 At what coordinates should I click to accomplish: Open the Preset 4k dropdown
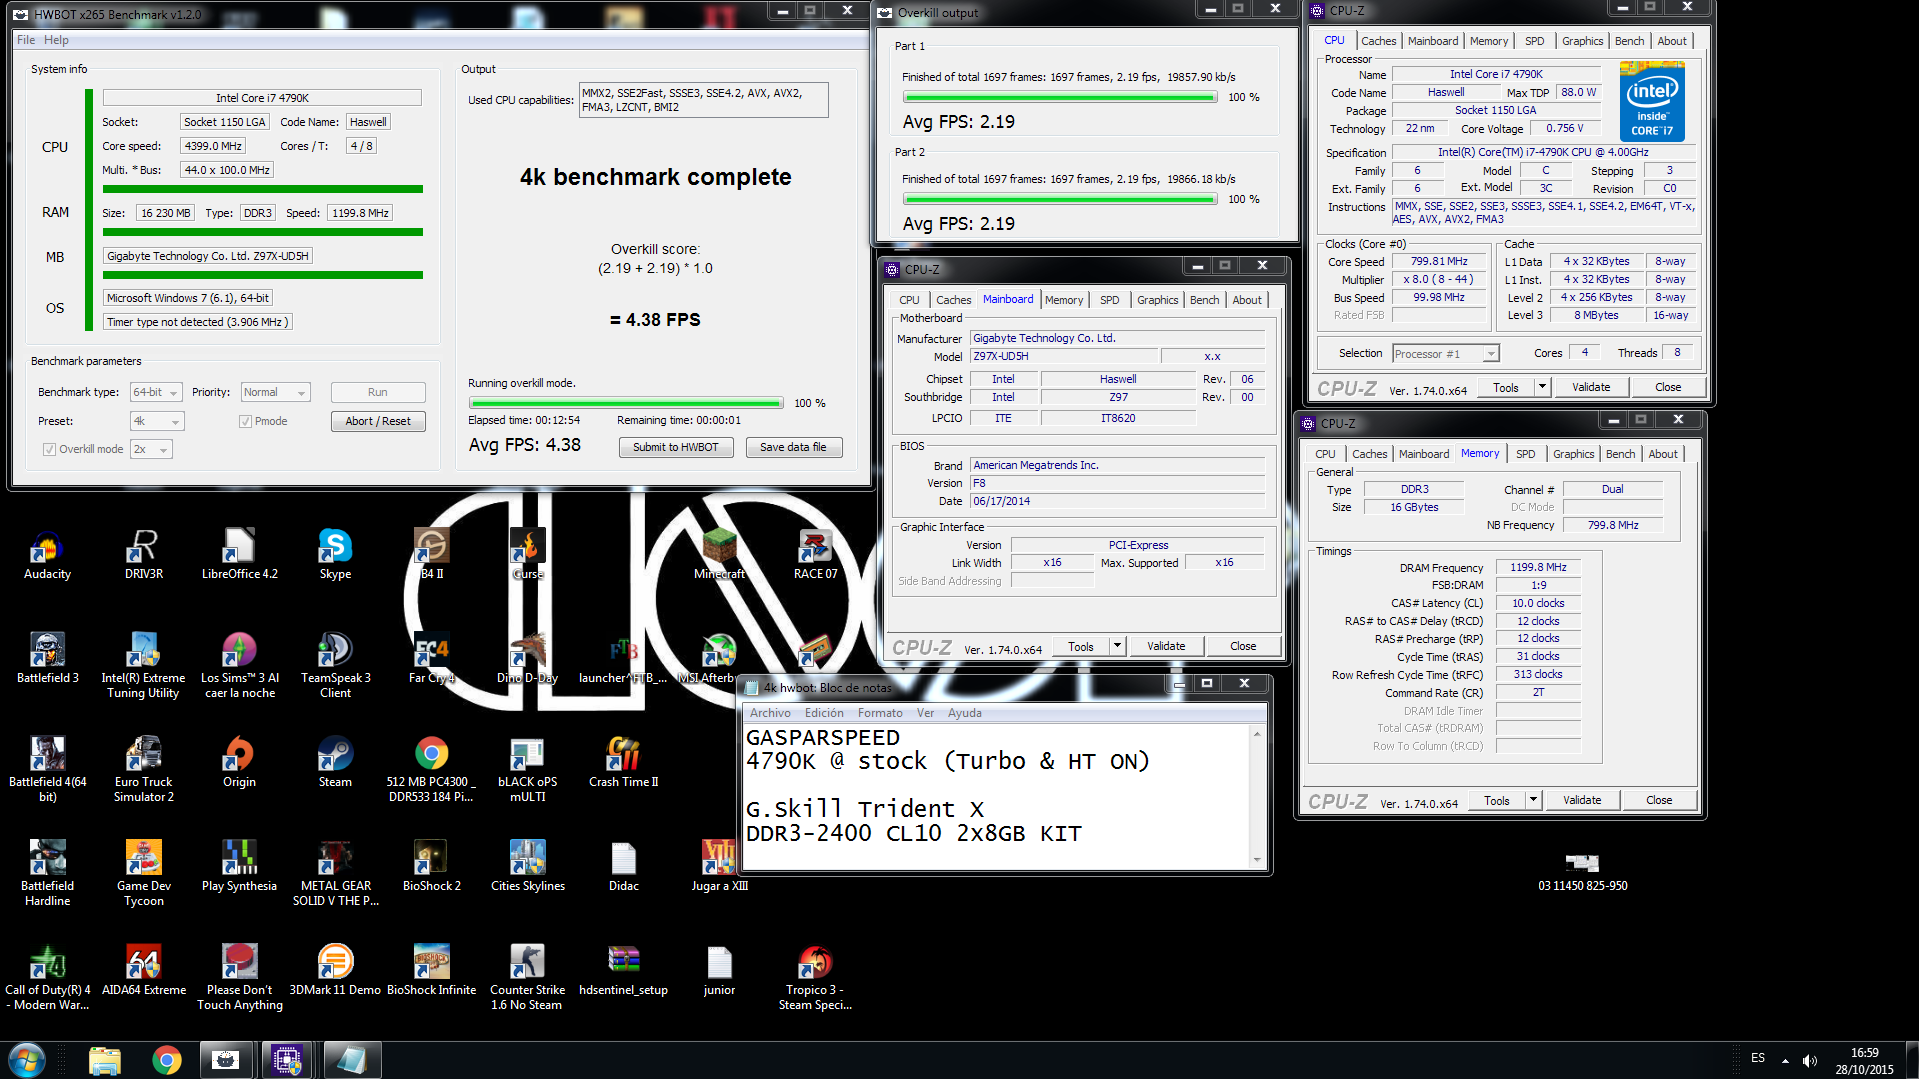coord(157,421)
